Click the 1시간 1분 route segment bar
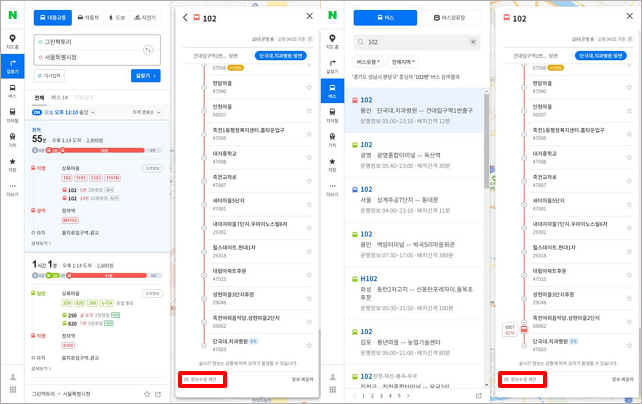Image resolution: width=642 pixels, height=404 pixels. click(x=97, y=275)
